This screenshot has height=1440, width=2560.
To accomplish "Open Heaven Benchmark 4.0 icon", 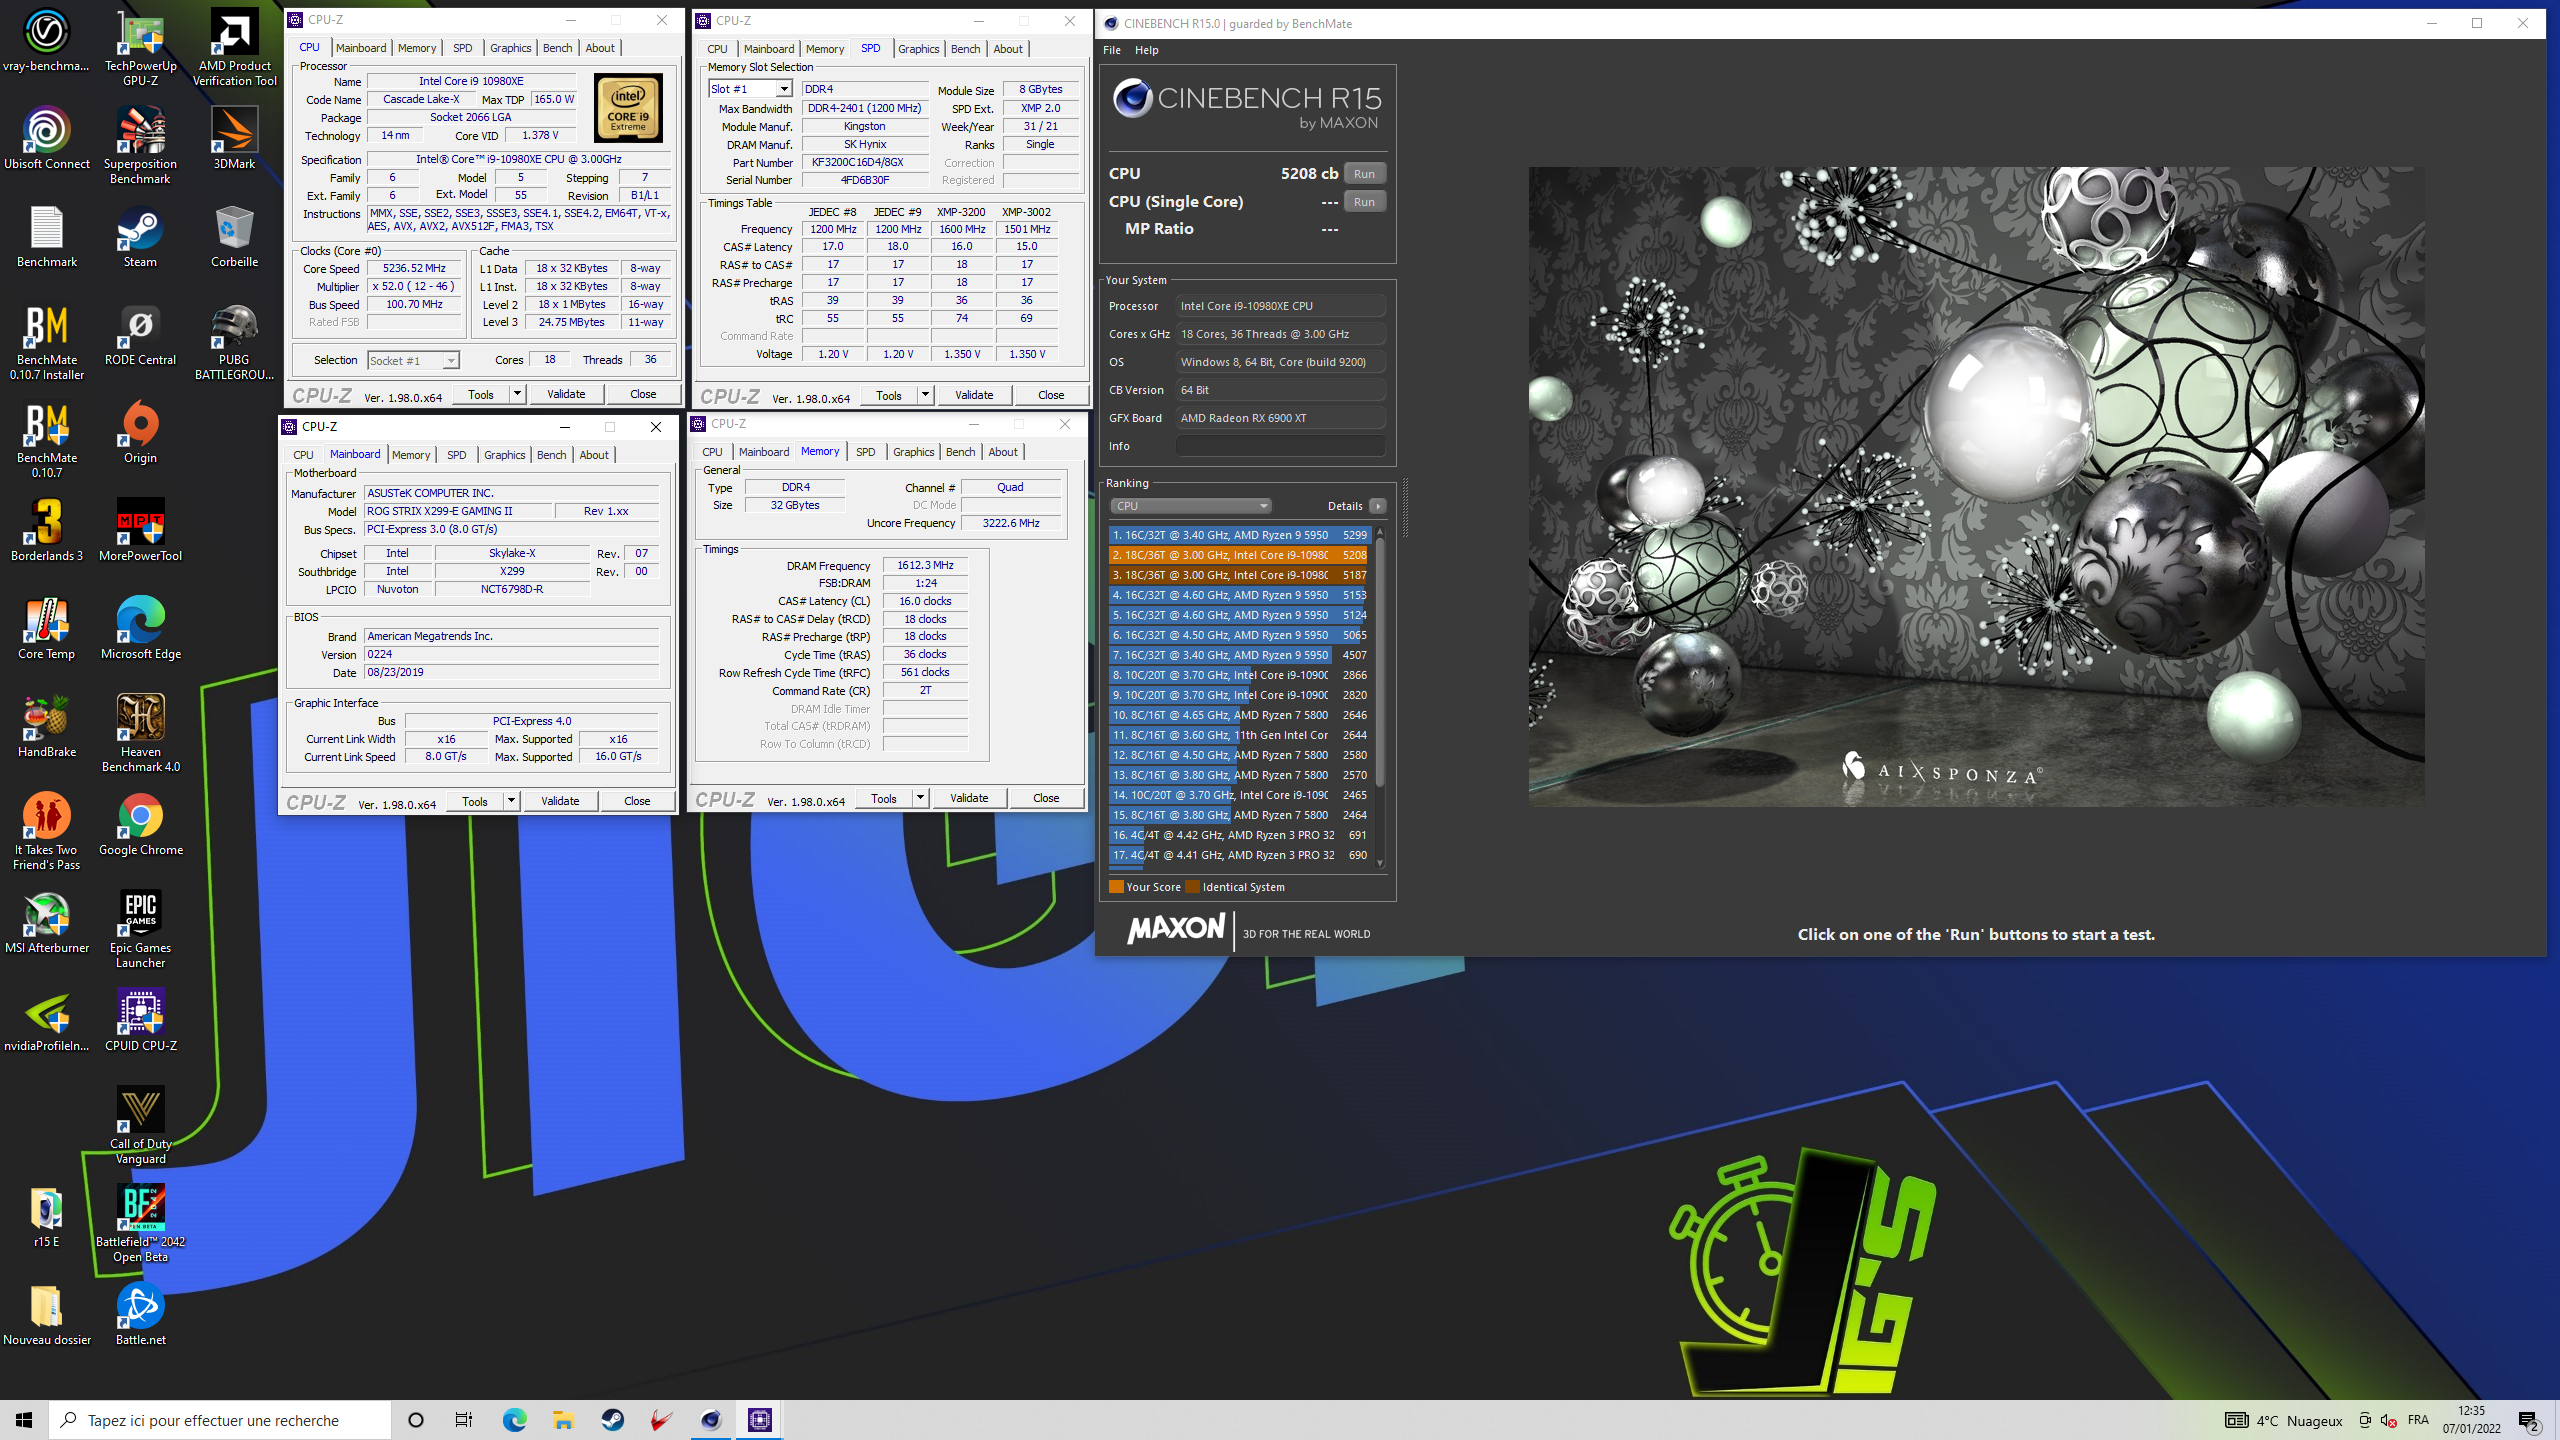I will click(140, 733).
